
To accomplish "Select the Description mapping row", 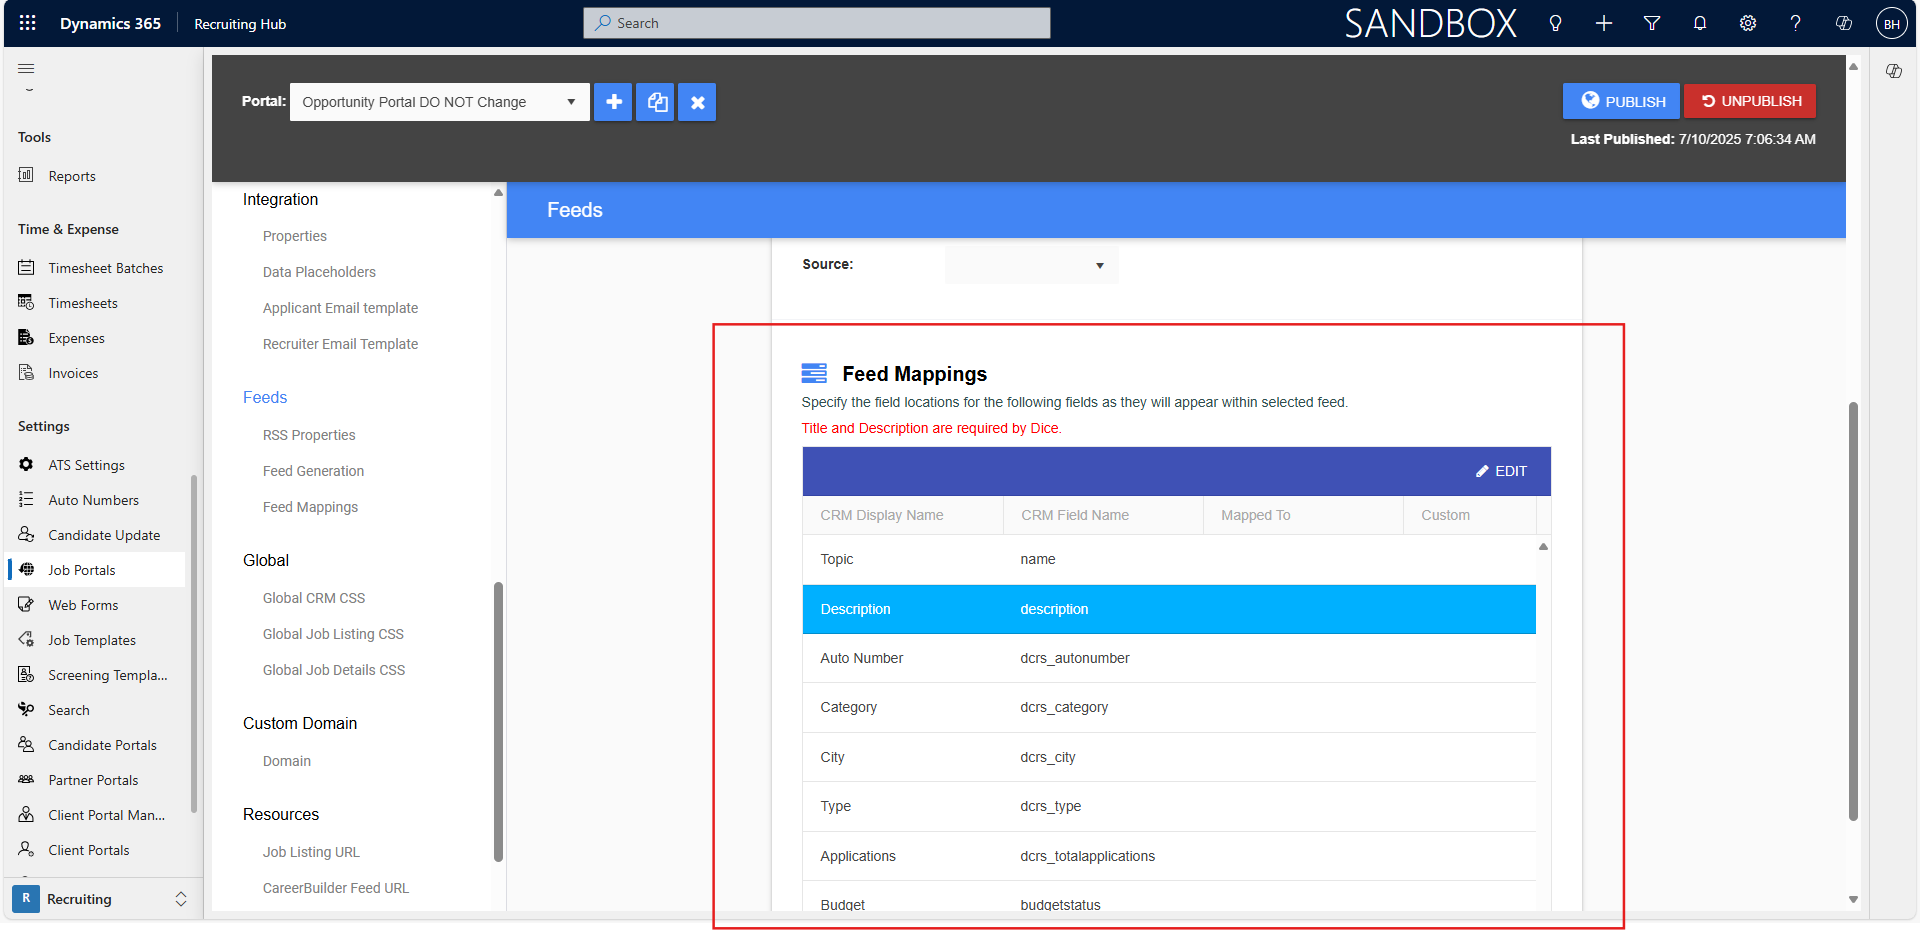I will 1169,609.
